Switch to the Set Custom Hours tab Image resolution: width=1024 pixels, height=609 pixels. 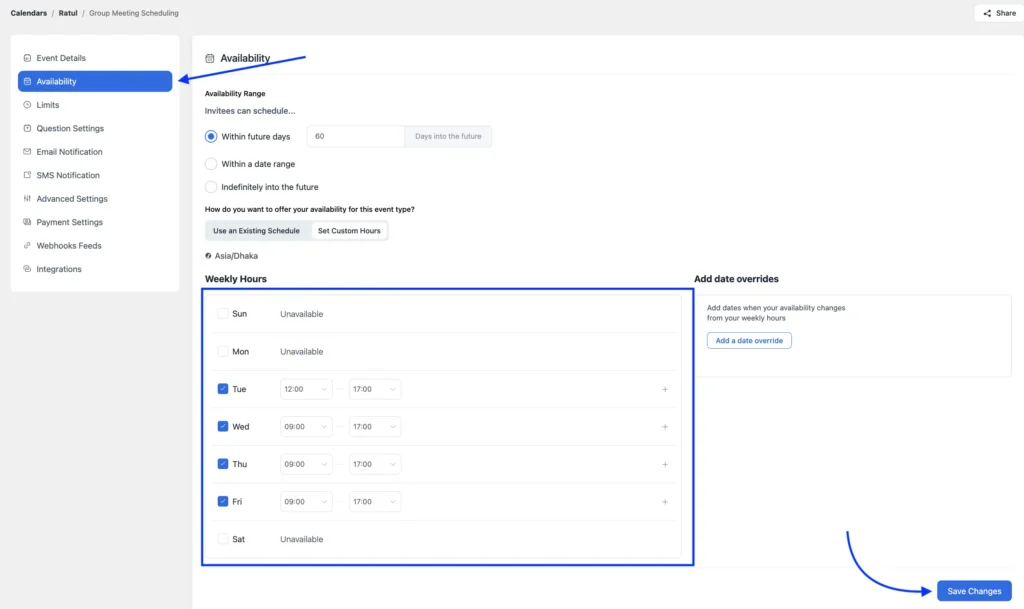coord(350,229)
